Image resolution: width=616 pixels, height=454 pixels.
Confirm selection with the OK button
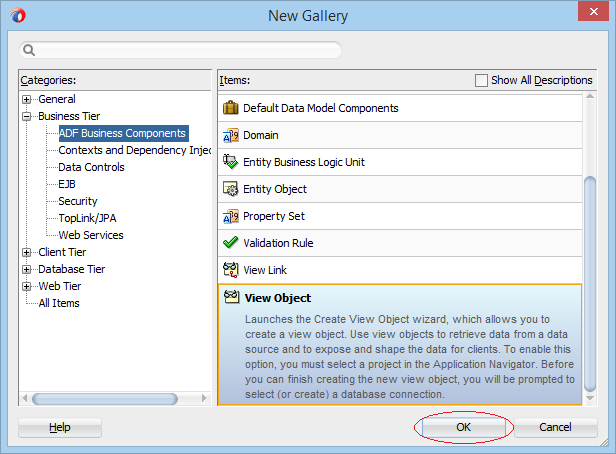click(464, 427)
